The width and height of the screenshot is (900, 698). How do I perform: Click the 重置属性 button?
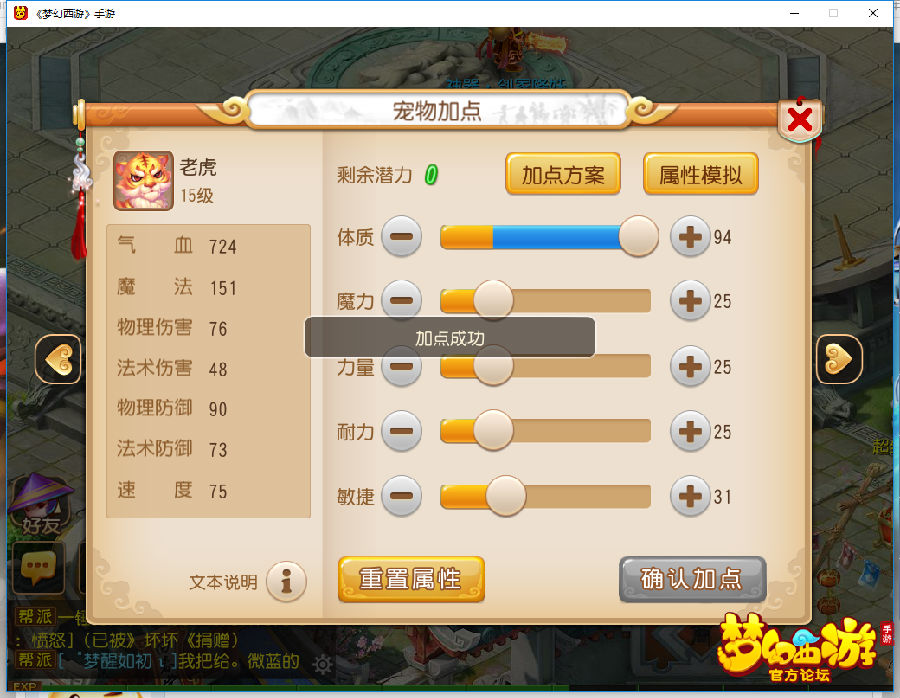pos(411,579)
